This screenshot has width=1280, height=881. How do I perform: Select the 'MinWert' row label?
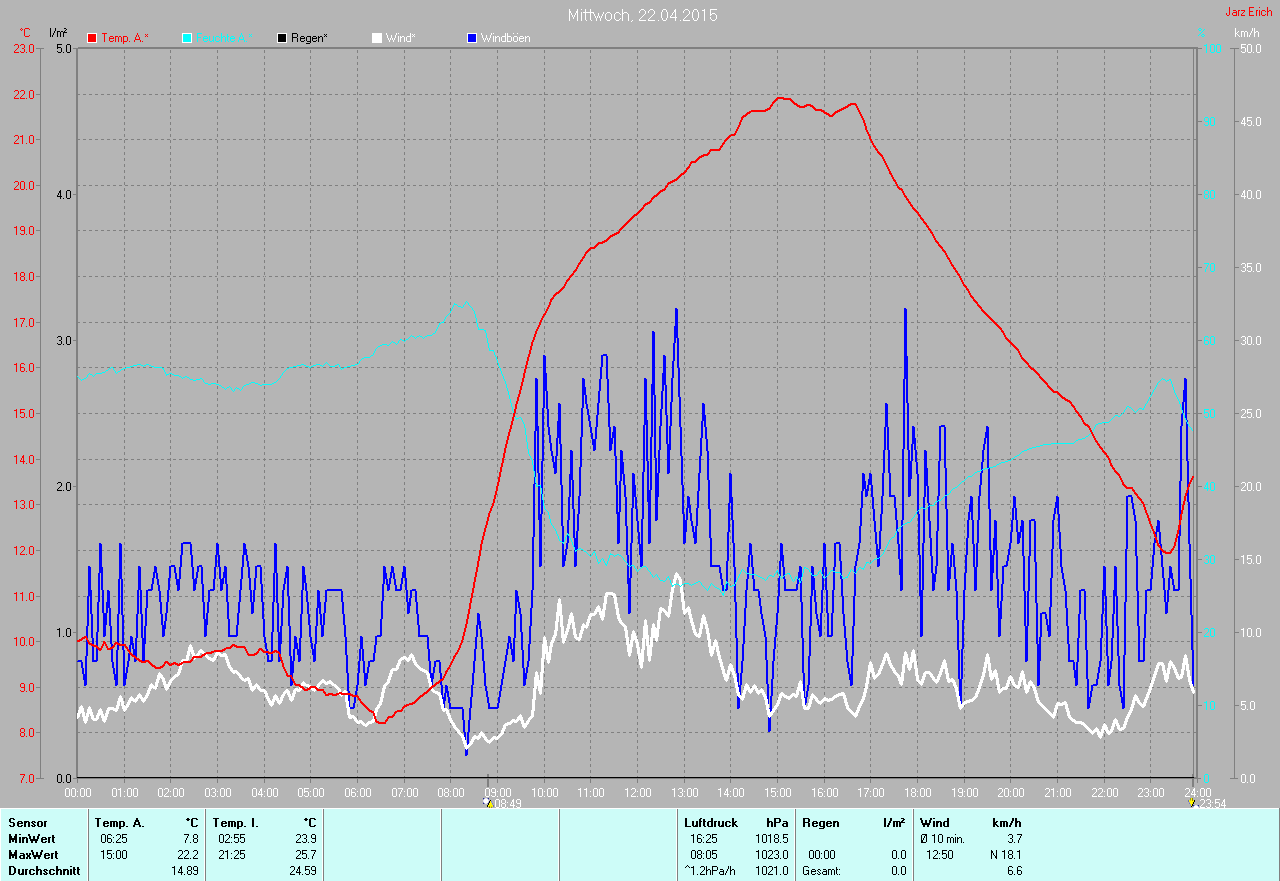pos(32,839)
